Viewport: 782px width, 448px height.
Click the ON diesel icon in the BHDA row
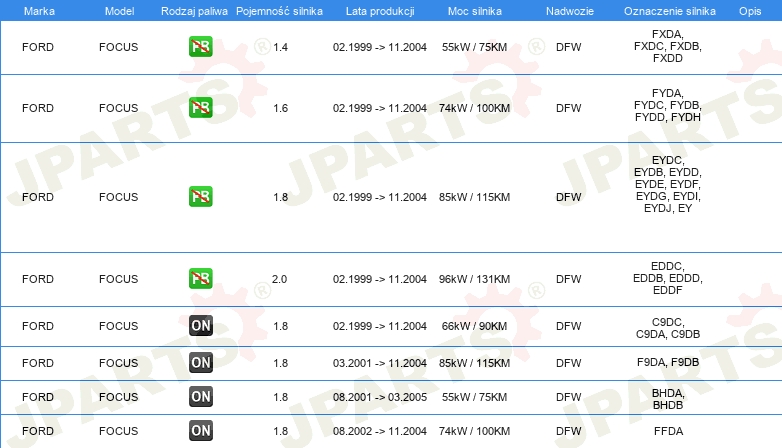point(200,397)
